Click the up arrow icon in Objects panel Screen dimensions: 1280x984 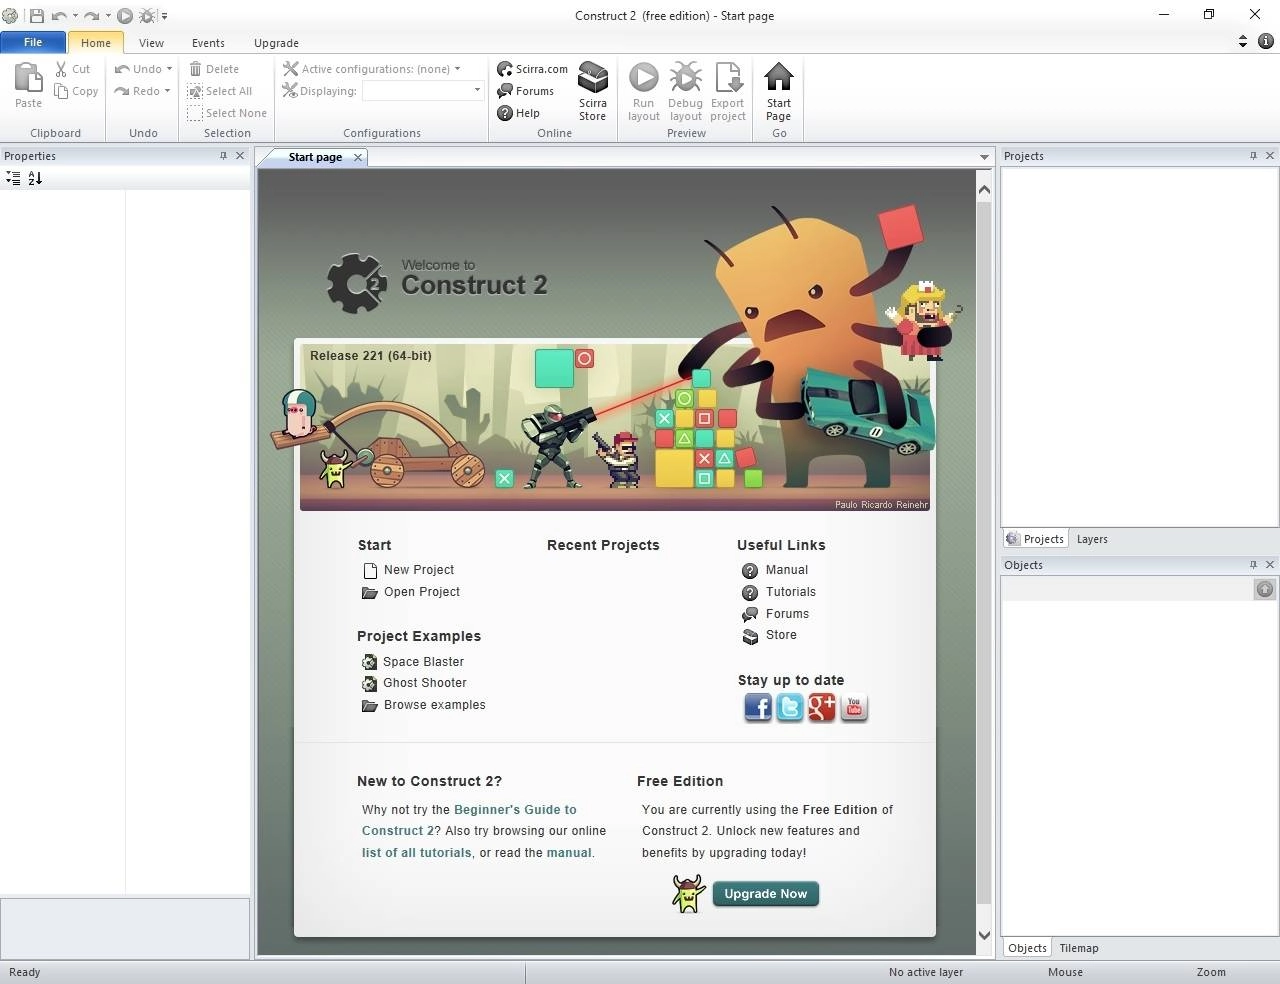[1265, 589]
